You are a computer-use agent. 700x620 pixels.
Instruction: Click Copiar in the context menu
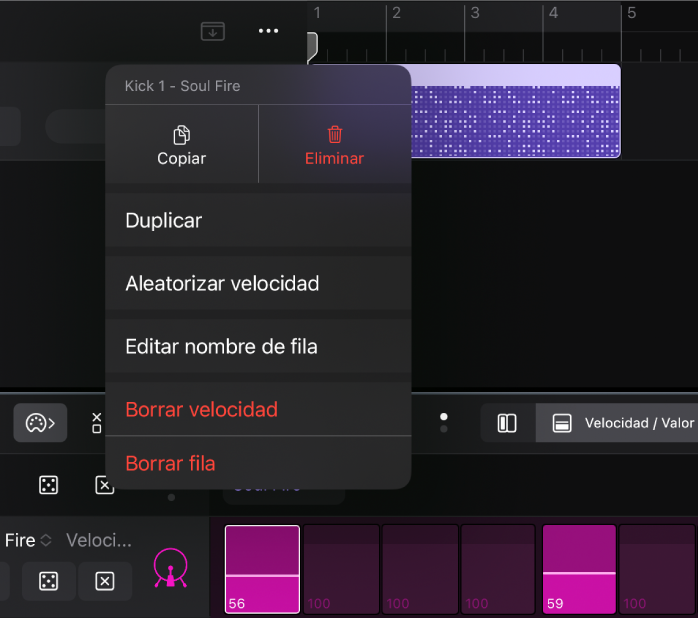(x=182, y=145)
